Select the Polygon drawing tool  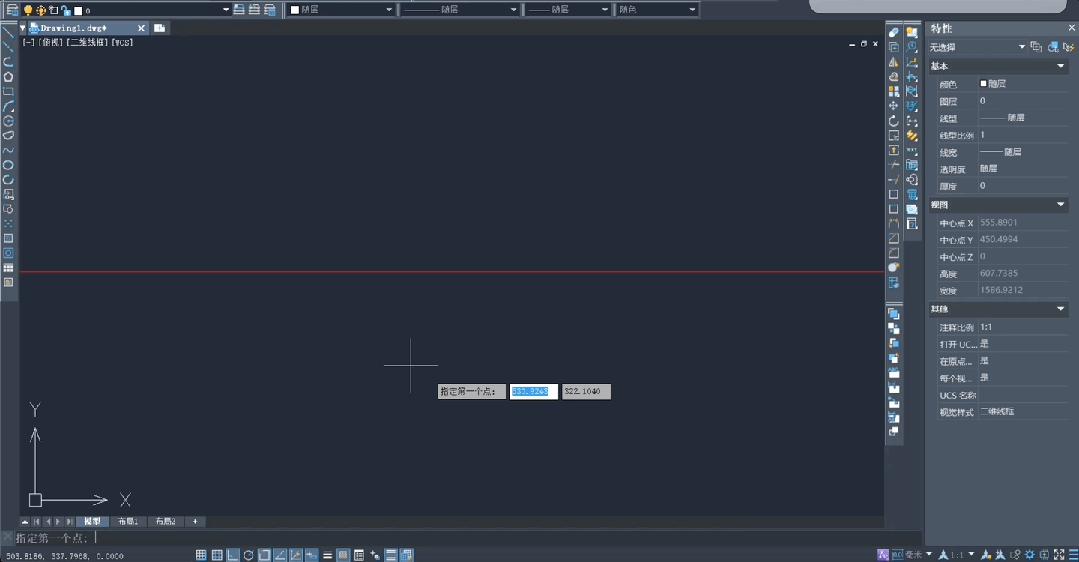[8, 77]
